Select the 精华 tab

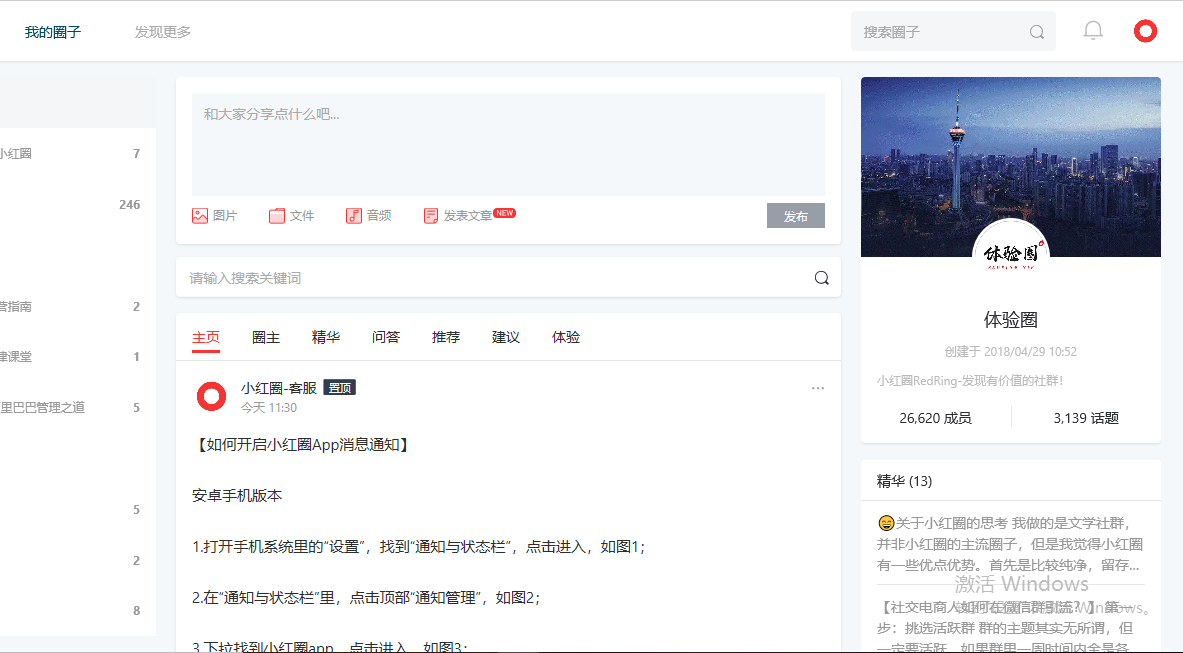click(x=326, y=337)
